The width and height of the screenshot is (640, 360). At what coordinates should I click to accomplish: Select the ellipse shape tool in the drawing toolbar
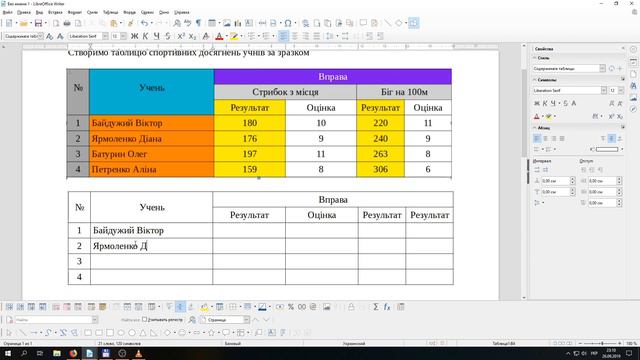click(x=121, y=333)
